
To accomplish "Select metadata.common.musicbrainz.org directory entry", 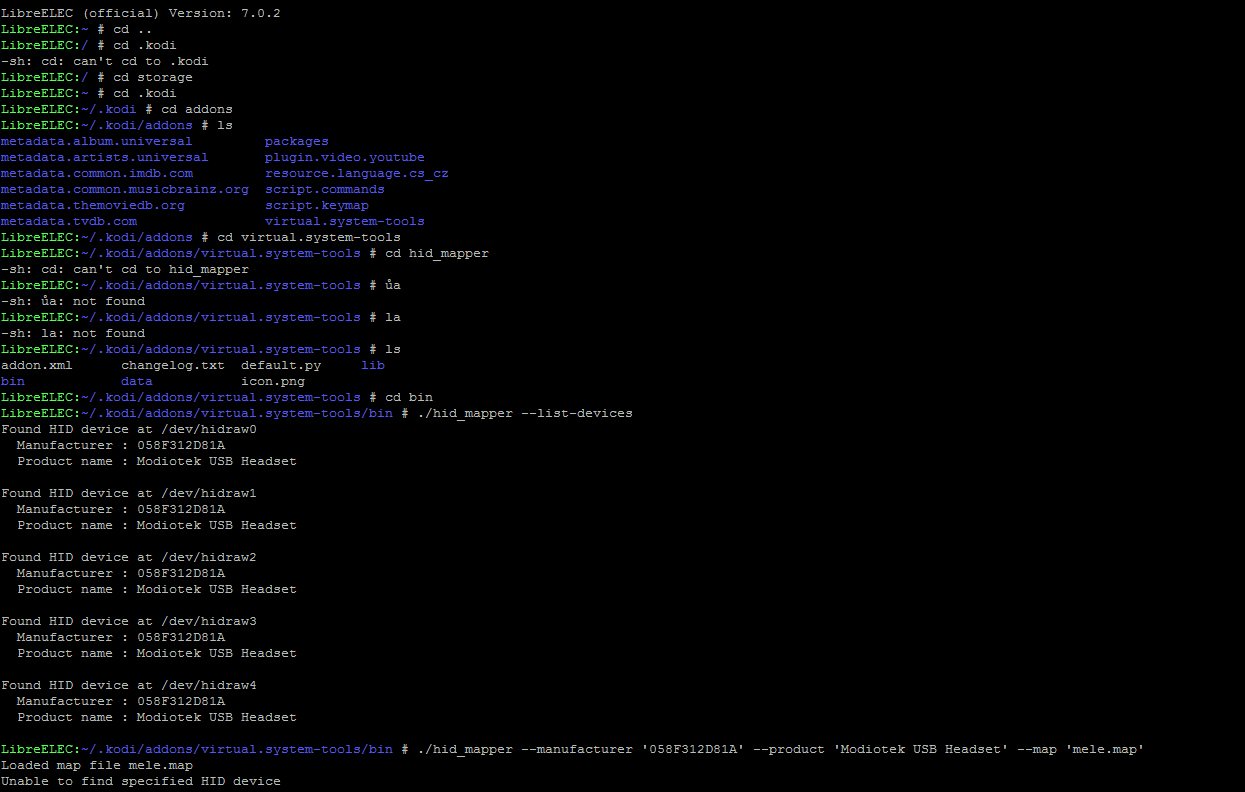I will point(124,189).
